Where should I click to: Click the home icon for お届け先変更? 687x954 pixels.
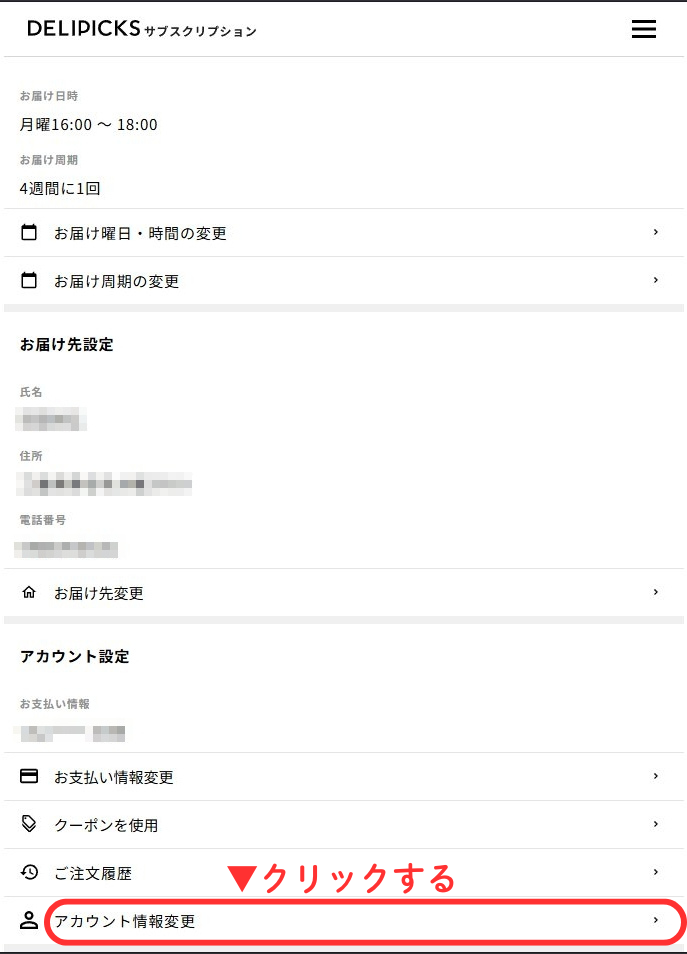29,593
